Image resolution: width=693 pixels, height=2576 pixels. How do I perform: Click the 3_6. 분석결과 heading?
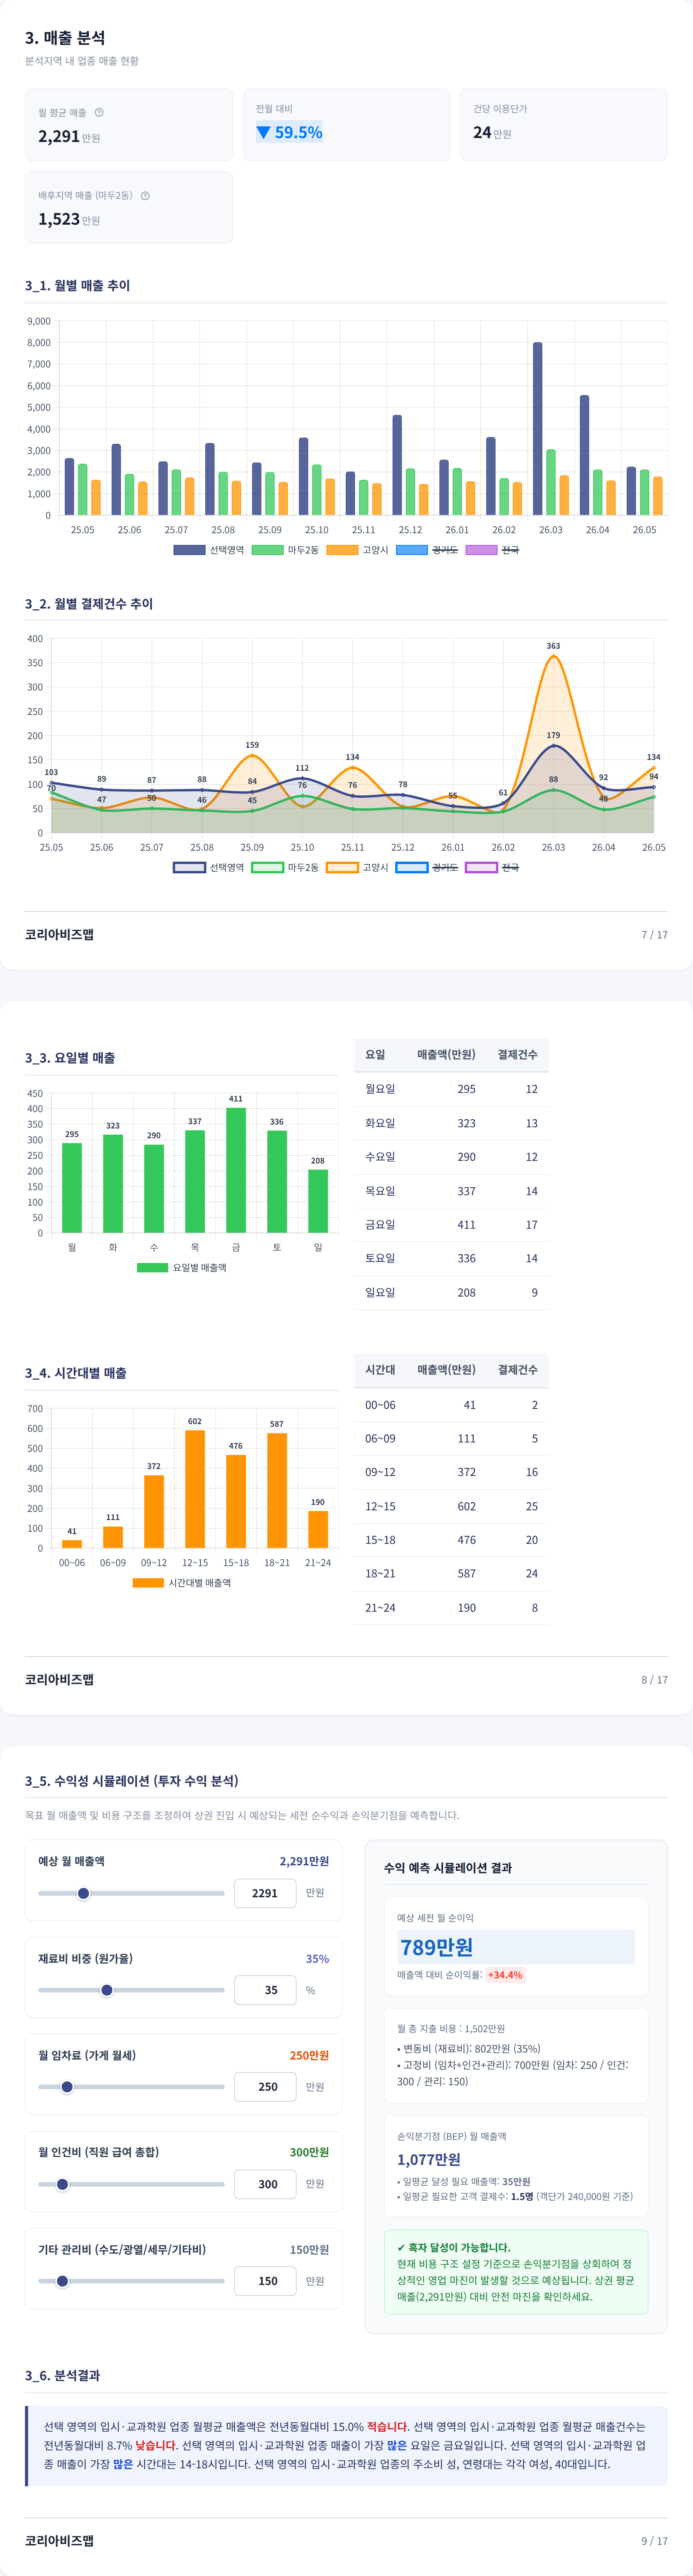(62, 2375)
